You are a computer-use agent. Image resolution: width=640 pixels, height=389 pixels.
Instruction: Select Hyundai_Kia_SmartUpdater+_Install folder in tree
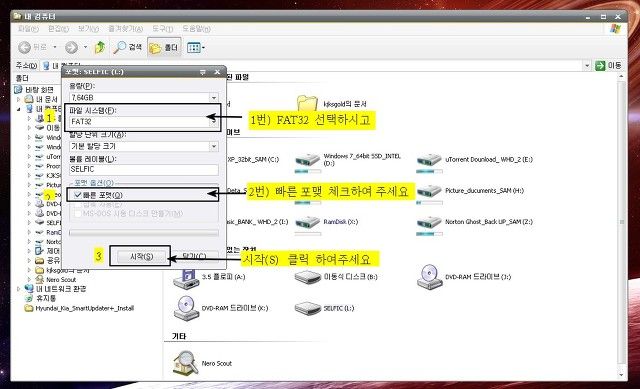84,308
